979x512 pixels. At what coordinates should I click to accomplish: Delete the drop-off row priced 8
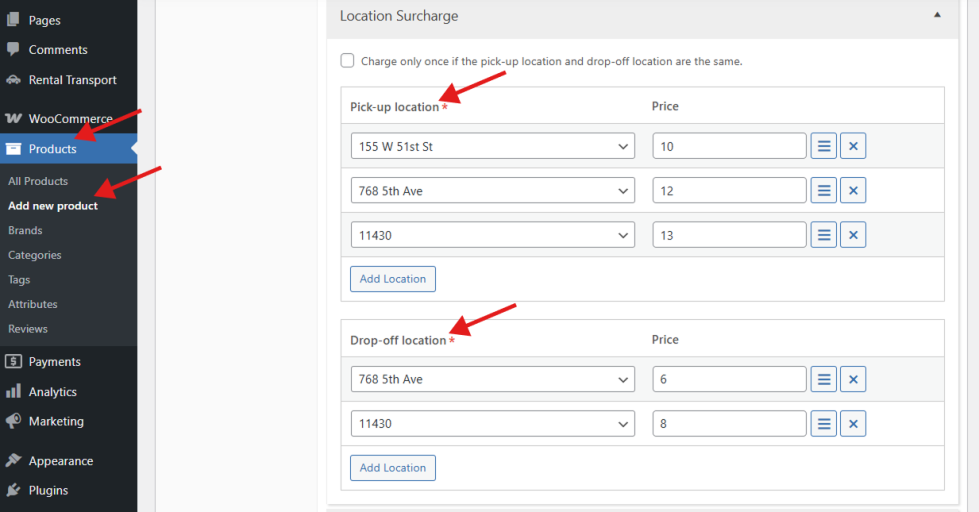click(x=853, y=423)
